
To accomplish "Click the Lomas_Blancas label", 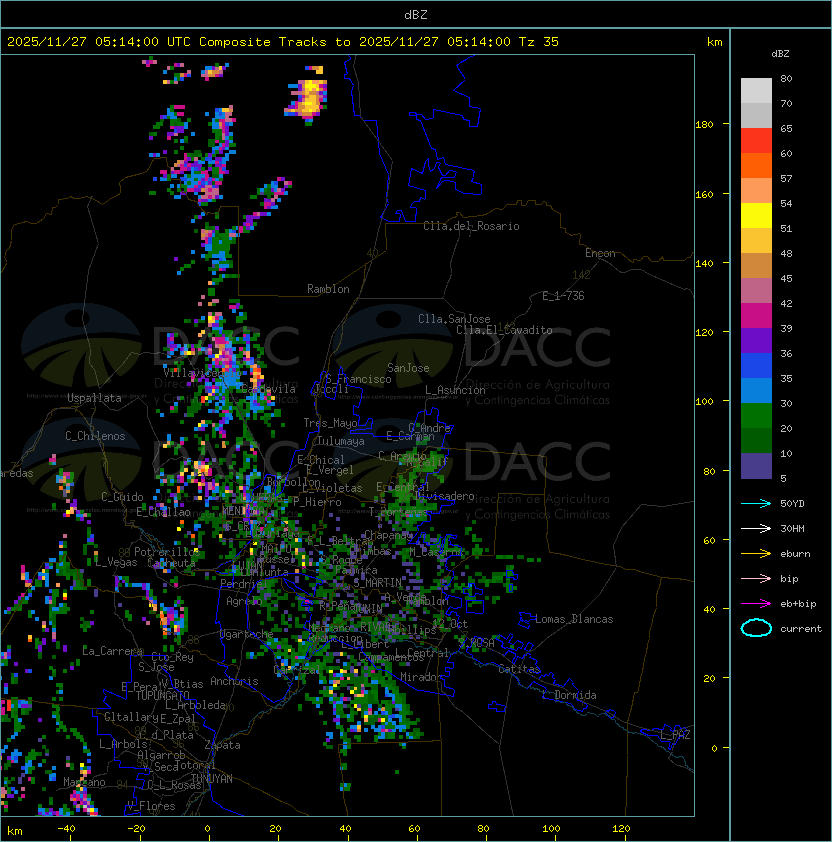I will [x=574, y=619].
